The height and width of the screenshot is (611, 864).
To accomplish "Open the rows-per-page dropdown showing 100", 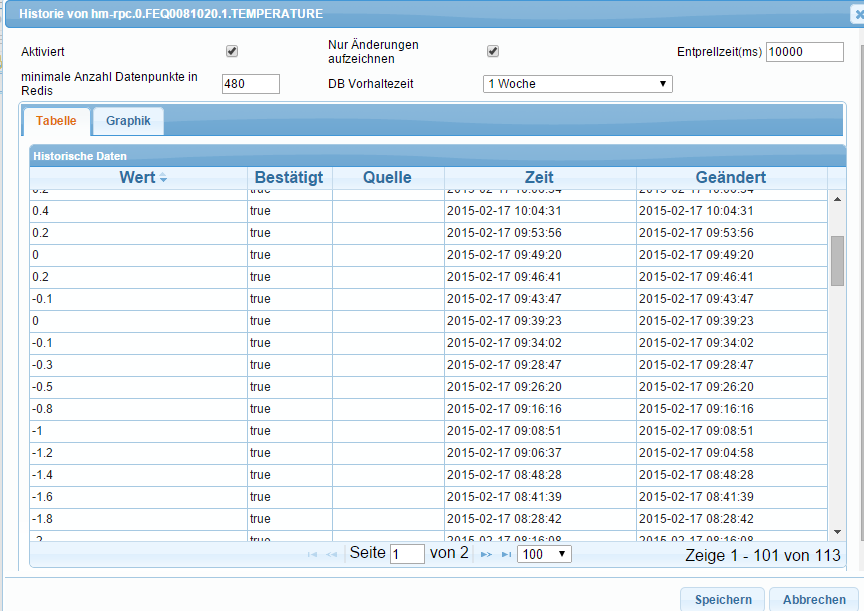I will [x=544, y=554].
